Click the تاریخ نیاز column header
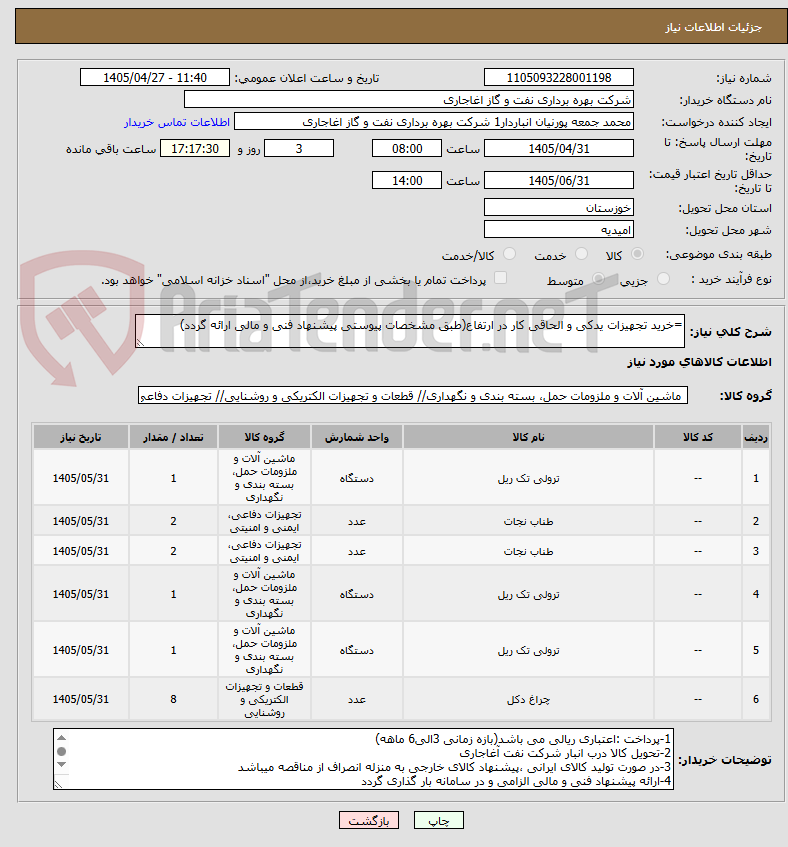The width and height of the screenshot is (788, 847). coord(80,437)
